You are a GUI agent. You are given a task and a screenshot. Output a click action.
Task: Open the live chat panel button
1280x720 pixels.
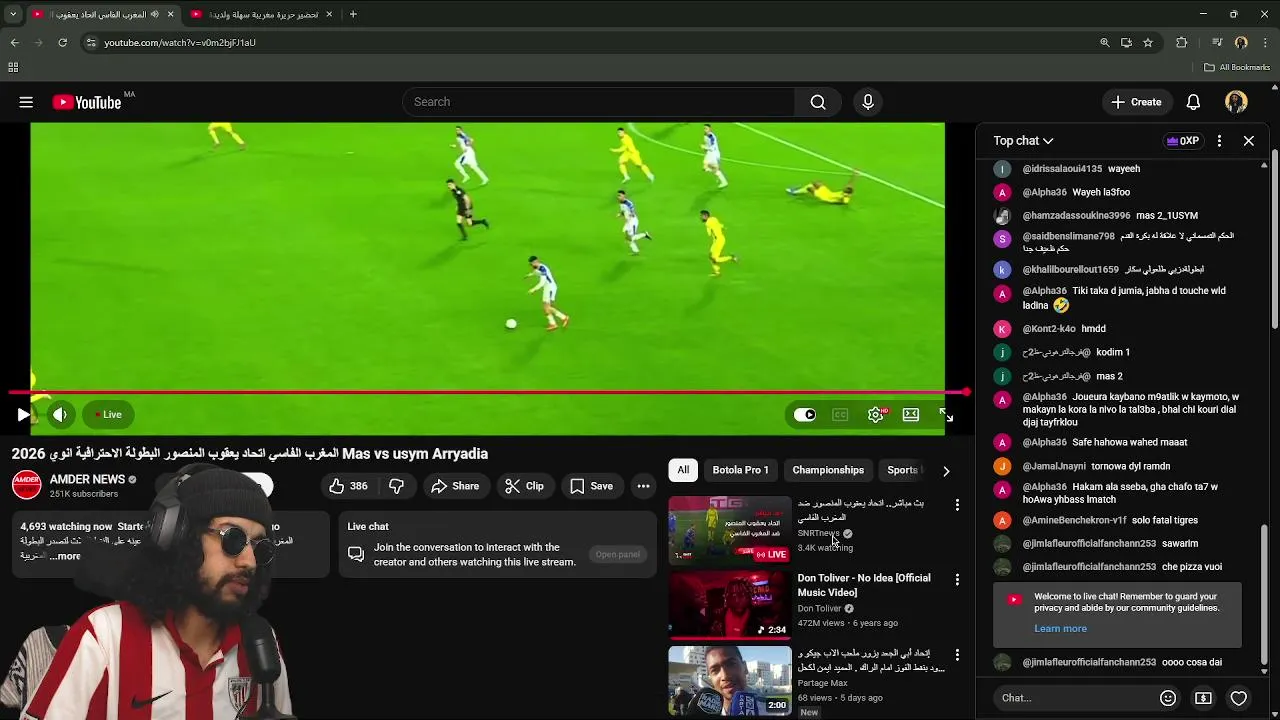pos(617,554)
